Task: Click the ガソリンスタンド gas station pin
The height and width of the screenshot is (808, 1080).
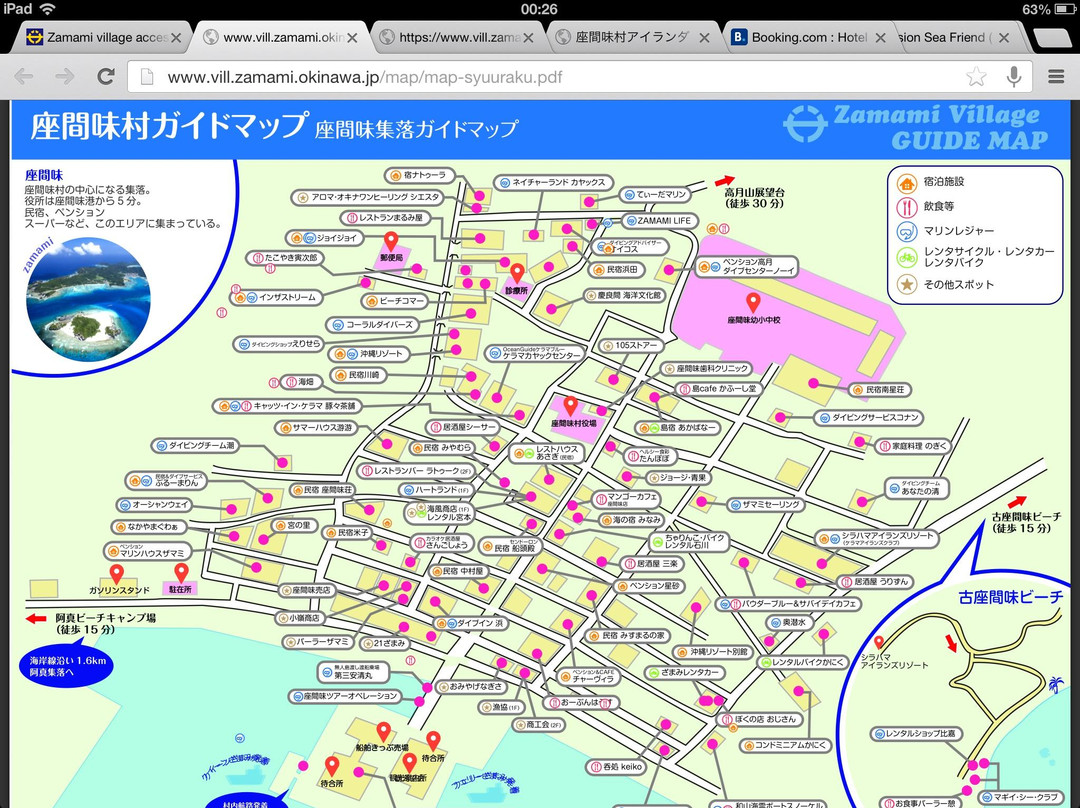Action: click(x=116, y=574)
